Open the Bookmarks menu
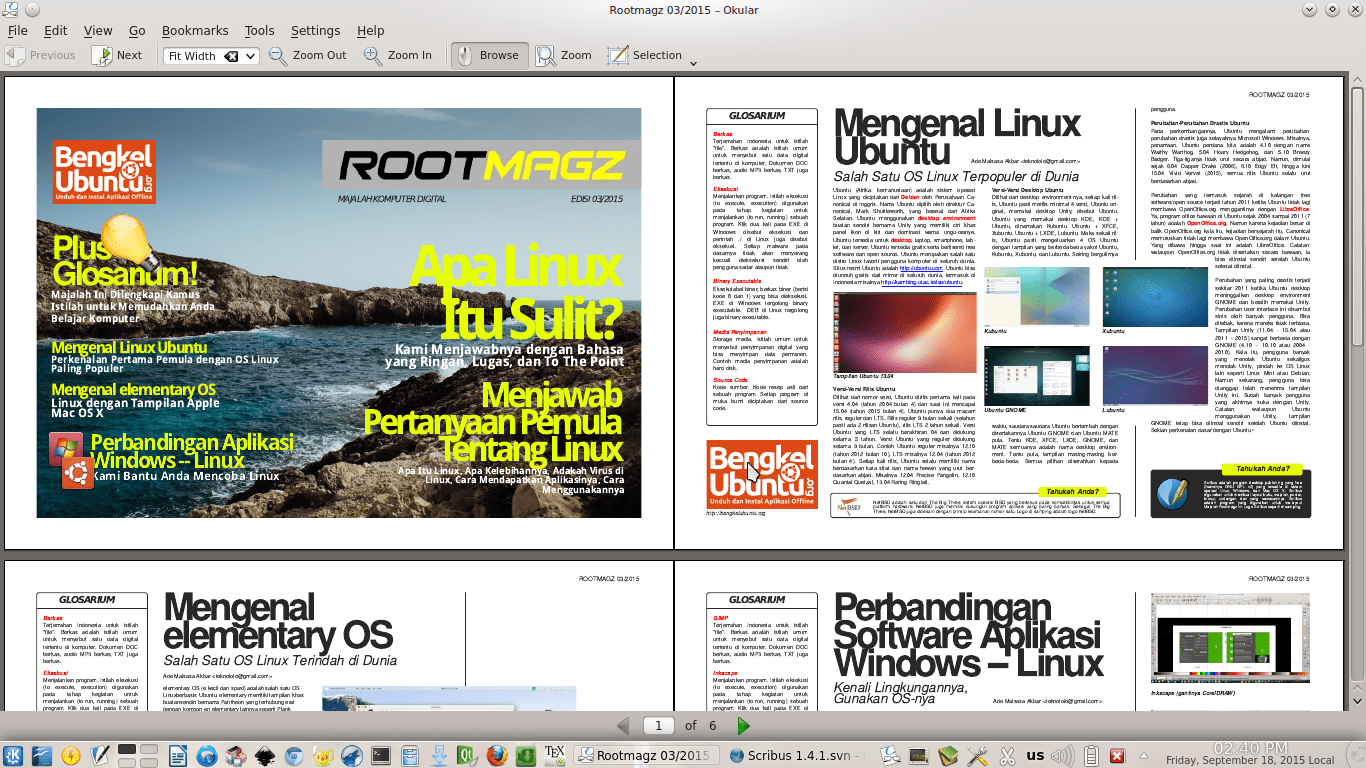The width and height of the screenshot is (1366, 768). point(195,31)
